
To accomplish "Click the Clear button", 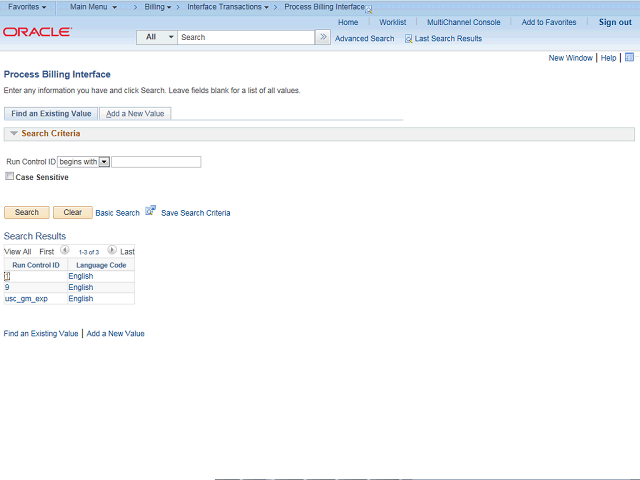I will tap(73, 212).
